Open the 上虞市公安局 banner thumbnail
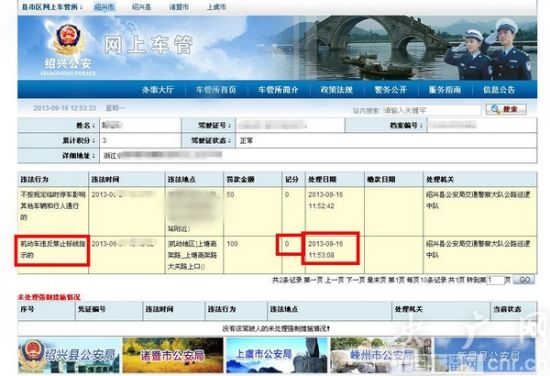The image size is (550, 376). 277,355
